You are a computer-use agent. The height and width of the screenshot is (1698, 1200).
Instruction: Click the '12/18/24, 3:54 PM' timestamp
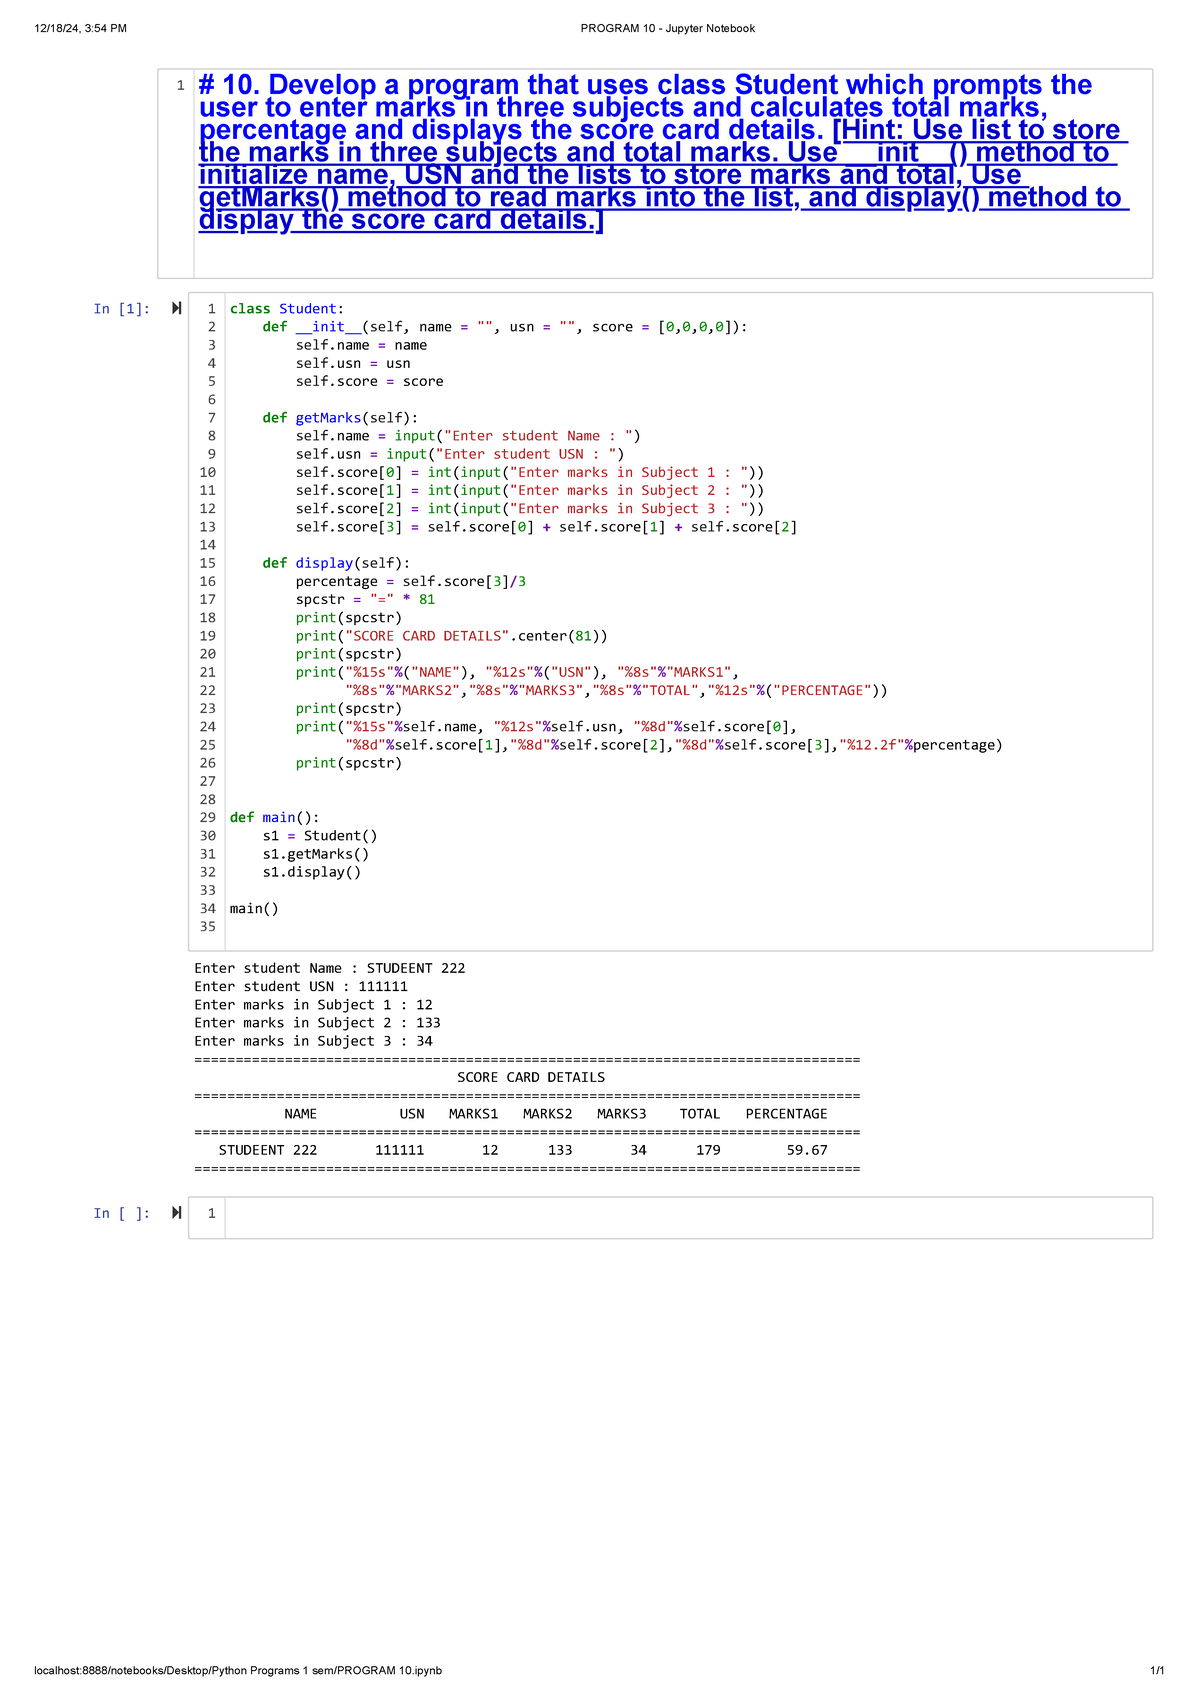click(80, 28)
